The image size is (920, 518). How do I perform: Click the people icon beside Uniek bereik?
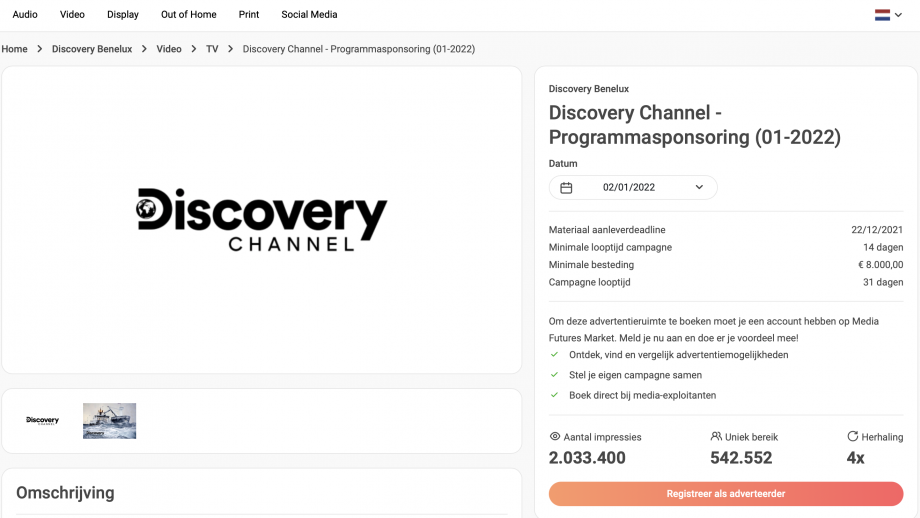point(716,436)
